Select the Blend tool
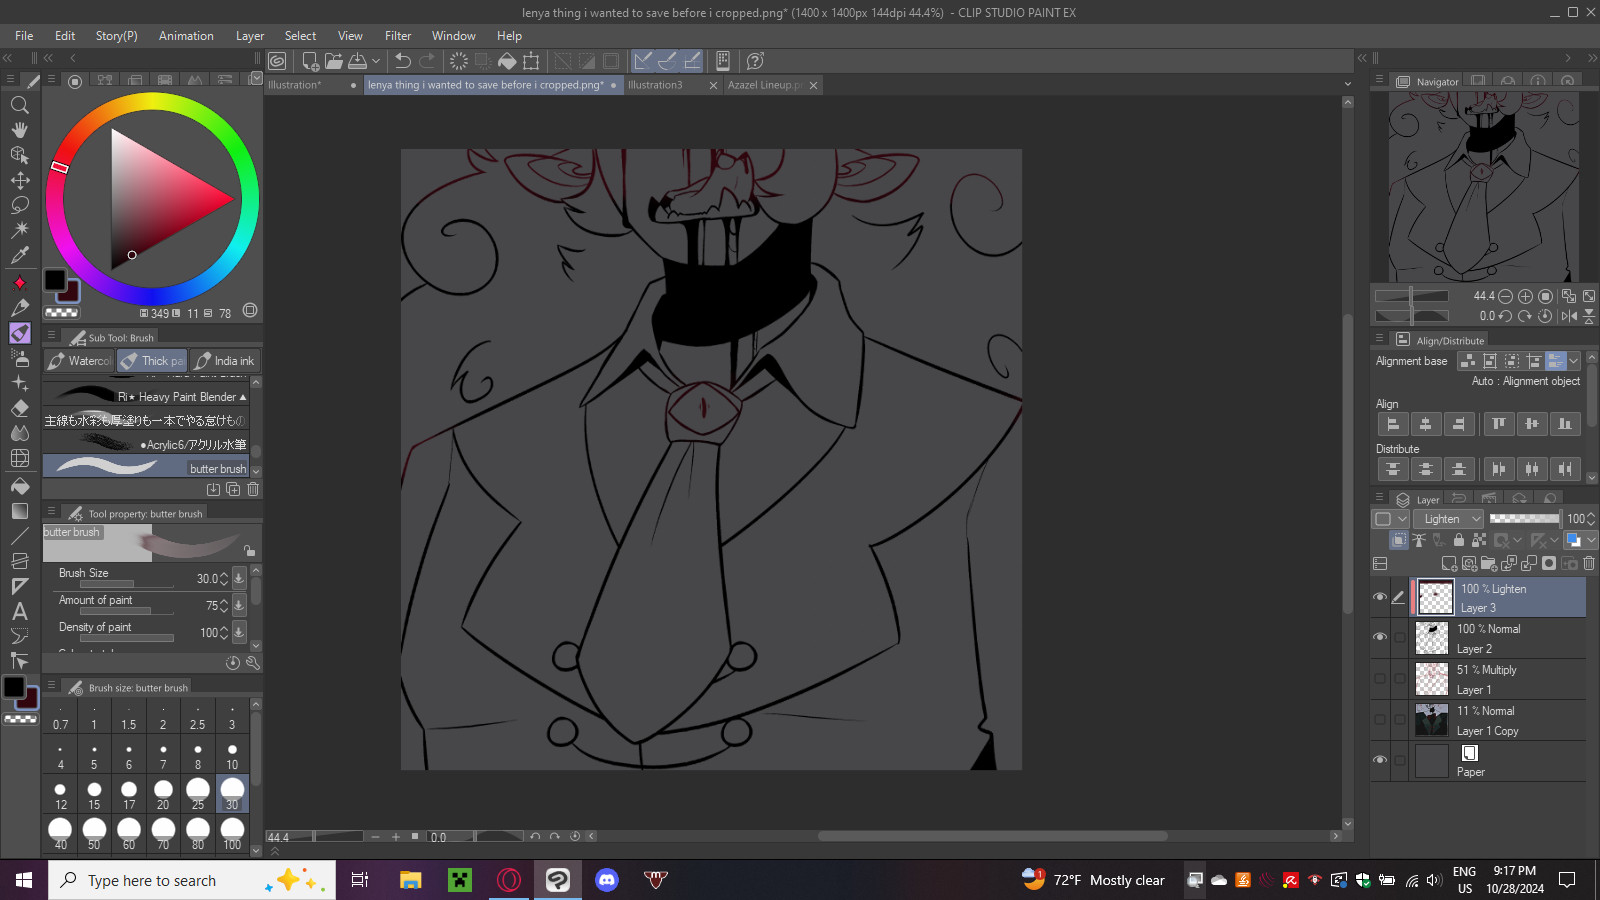The image size is (1600, 900). click(x=19, y=433)
